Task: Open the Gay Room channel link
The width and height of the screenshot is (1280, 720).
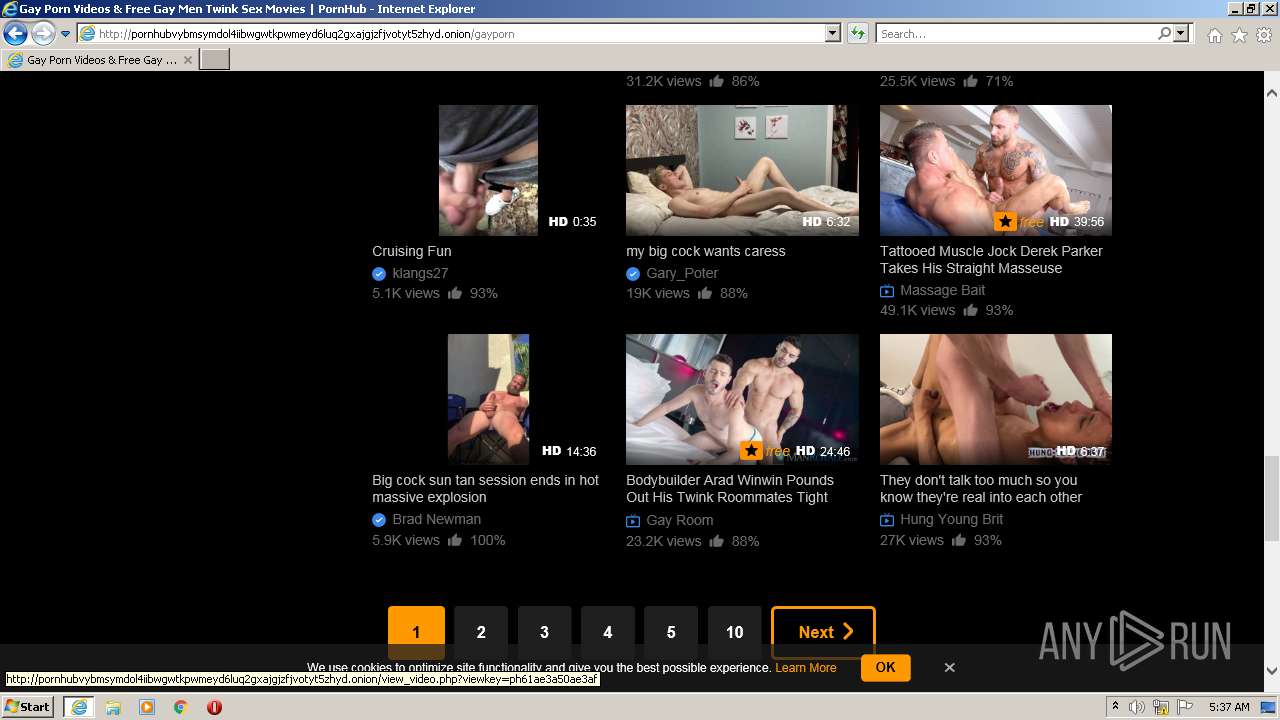Action: (x=679, y=520)
